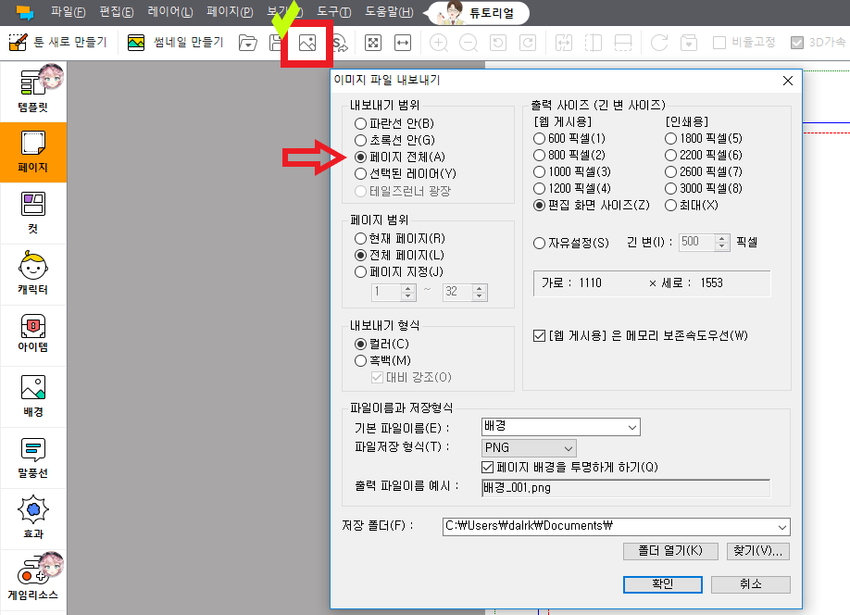Click the zoom out magnifier icon
Image resolution: width=850 pixels, height=615 pixels.
(468, 43)
